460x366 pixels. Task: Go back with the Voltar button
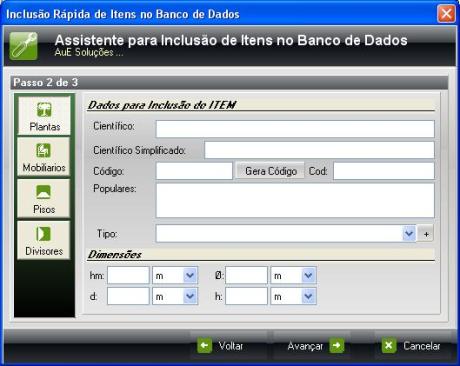(x=229, y=346)
